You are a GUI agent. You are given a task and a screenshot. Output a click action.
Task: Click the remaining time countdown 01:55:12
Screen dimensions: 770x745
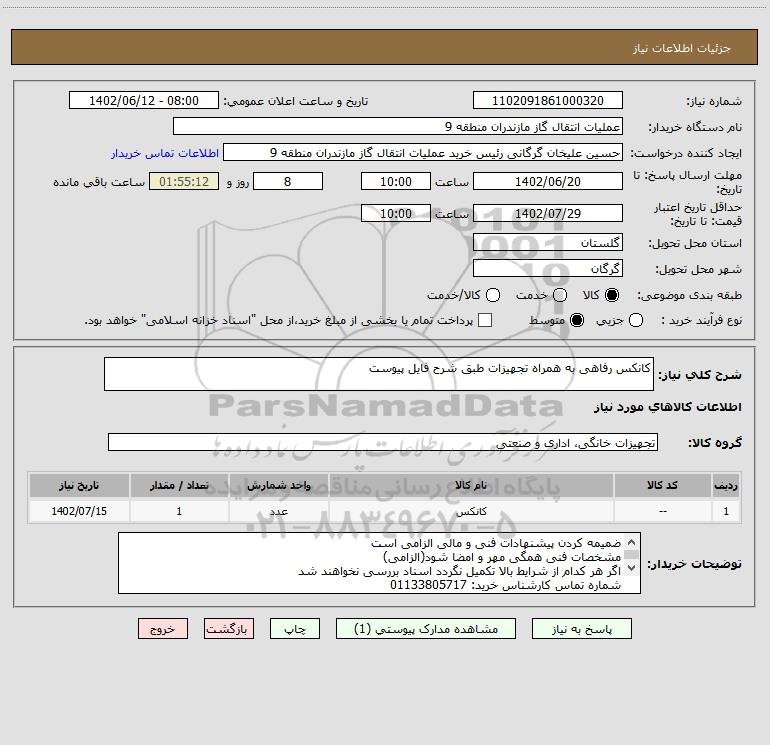click(184, 181)
